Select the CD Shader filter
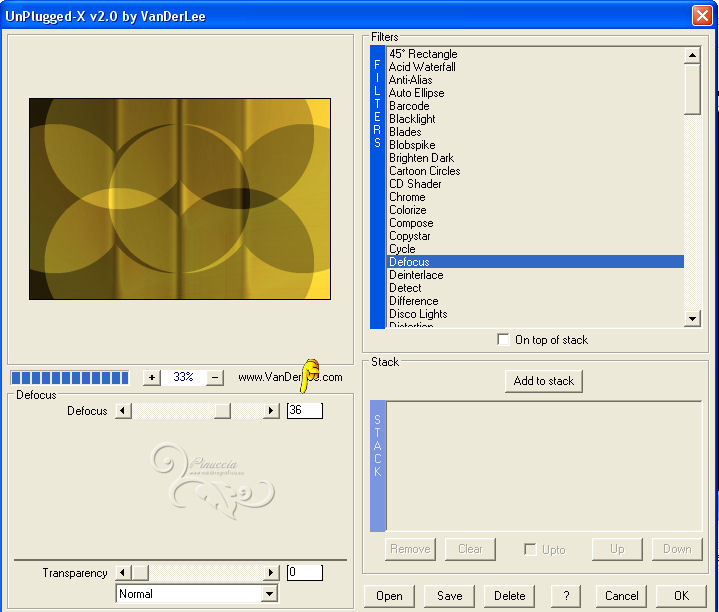Viewport: 719px width, 612px height. [x=535, y=184]
